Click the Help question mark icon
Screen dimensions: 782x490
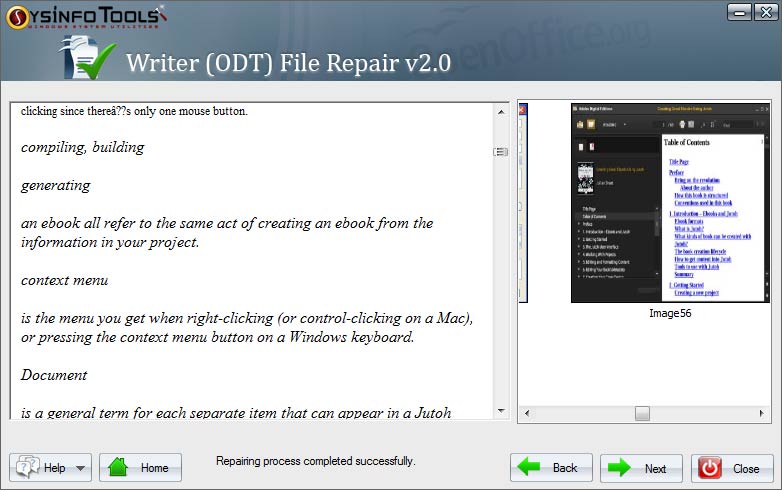28,468
